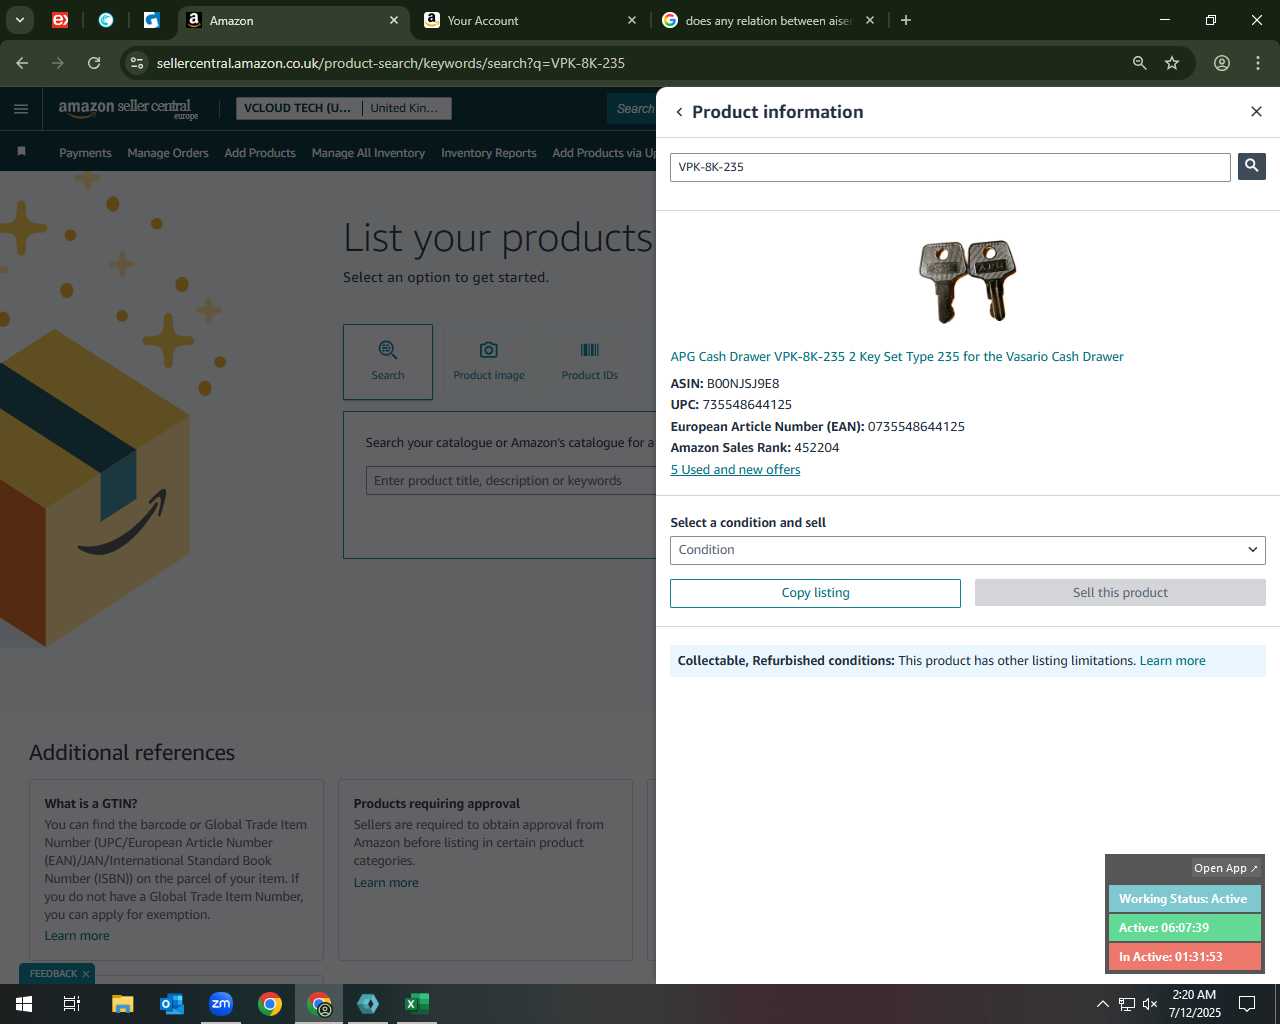Screen dimensions: 1280x1024
Task: Click the Amazon Seller Central logo
Action: click(x=128, y=109)
